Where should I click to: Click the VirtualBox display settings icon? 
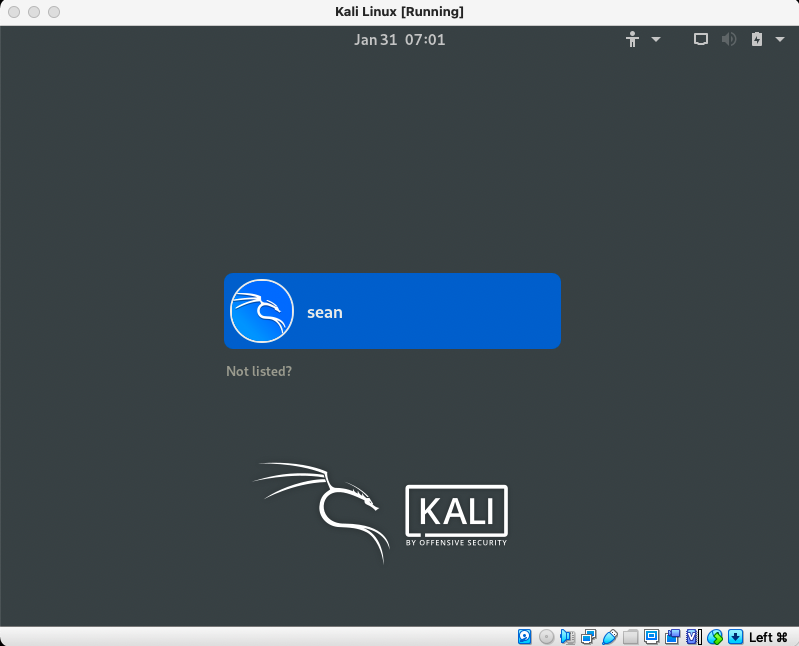(x=651, y=636)
